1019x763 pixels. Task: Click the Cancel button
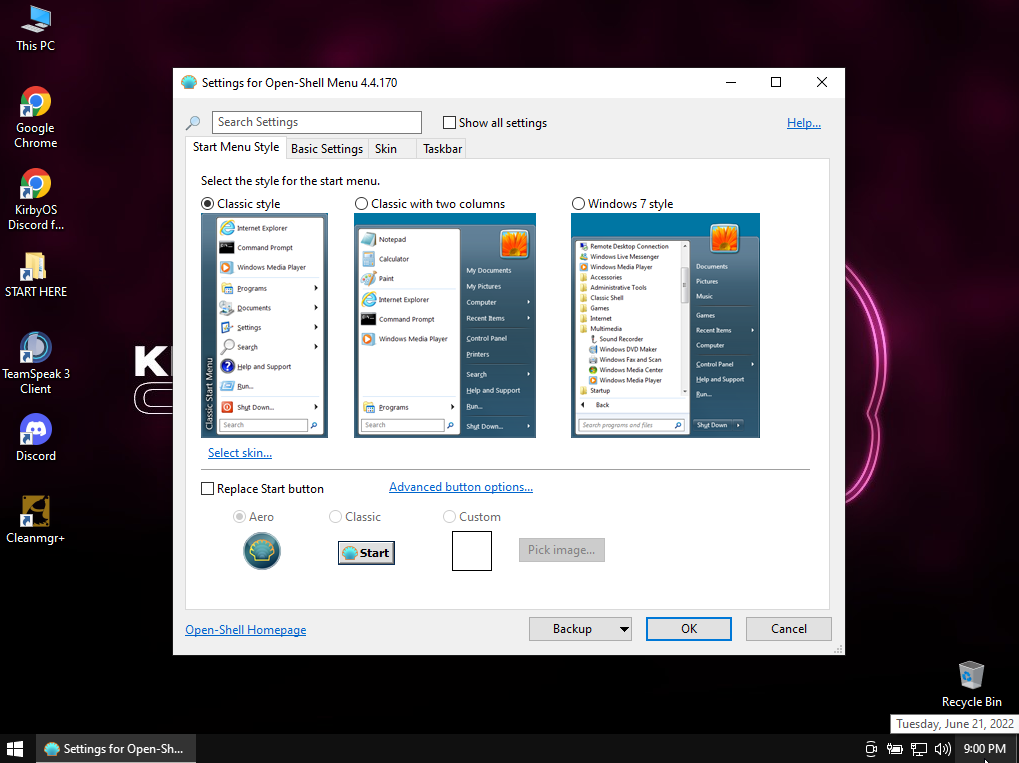789,628
